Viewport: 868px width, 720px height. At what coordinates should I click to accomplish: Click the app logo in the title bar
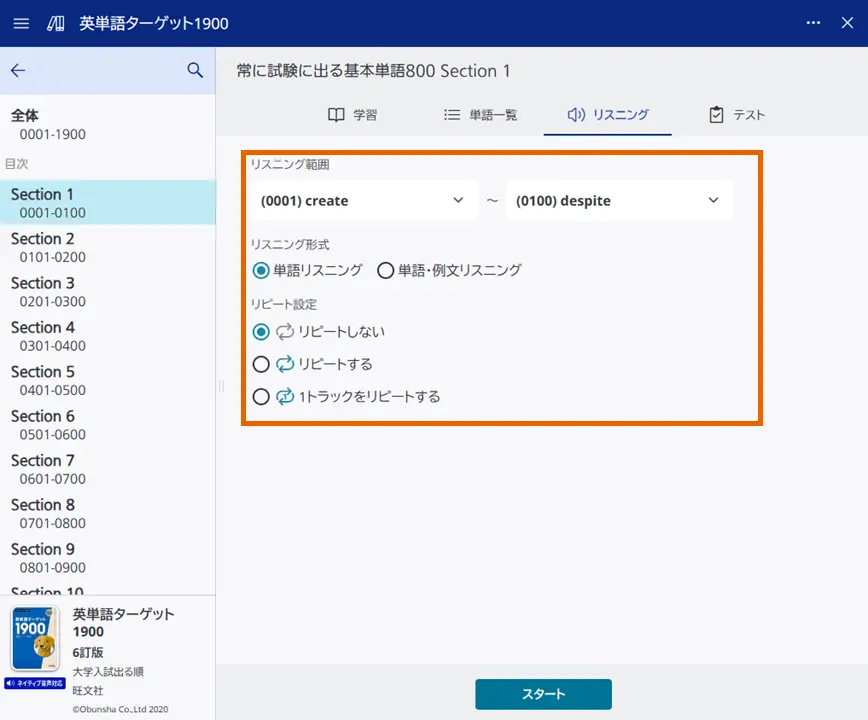pos(54,23)
